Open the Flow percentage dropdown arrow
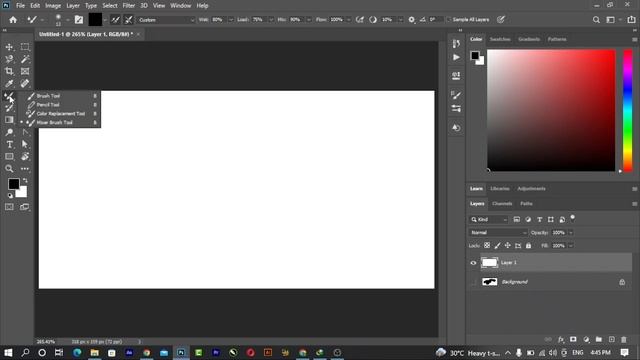Image resolution: width=640 pixels, height=360 pixels. click(x=349, y=20)
